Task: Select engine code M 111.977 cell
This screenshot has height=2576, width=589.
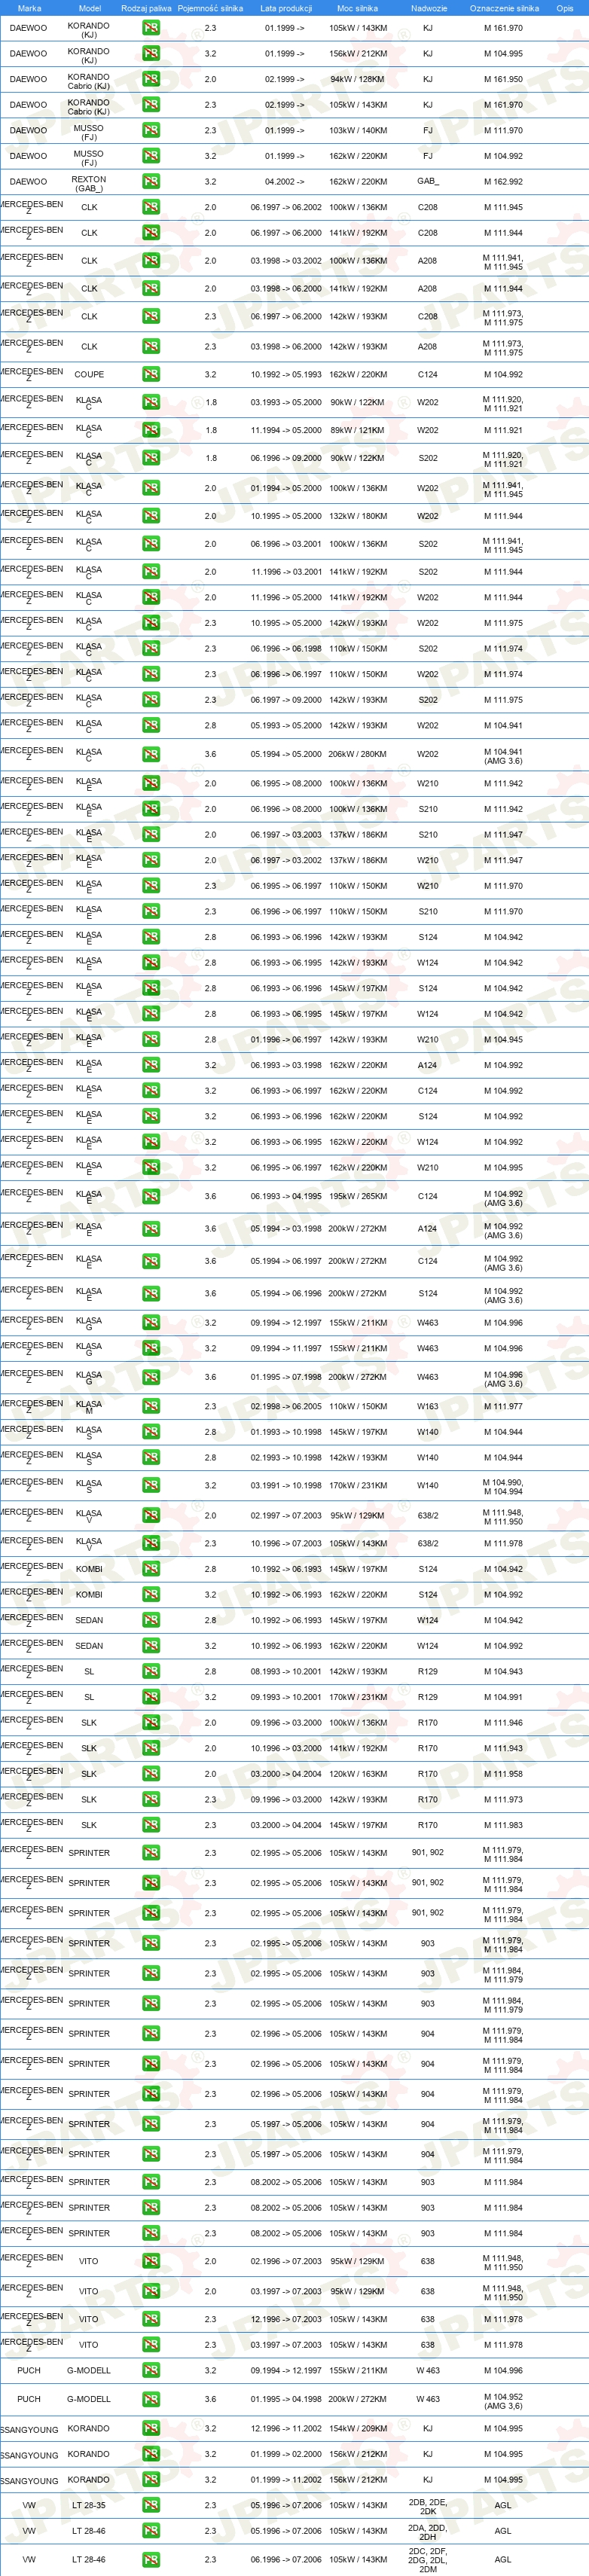Action: [503, 1407]
